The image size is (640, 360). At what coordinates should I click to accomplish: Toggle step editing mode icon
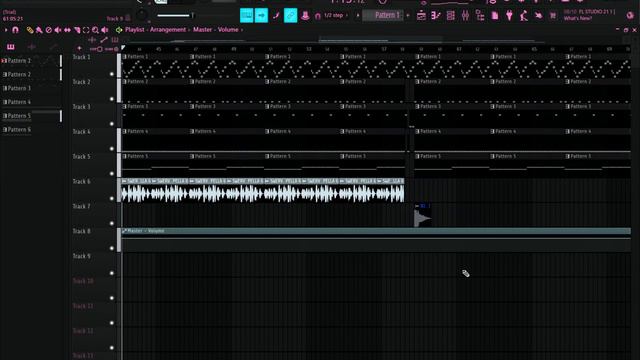276,16
